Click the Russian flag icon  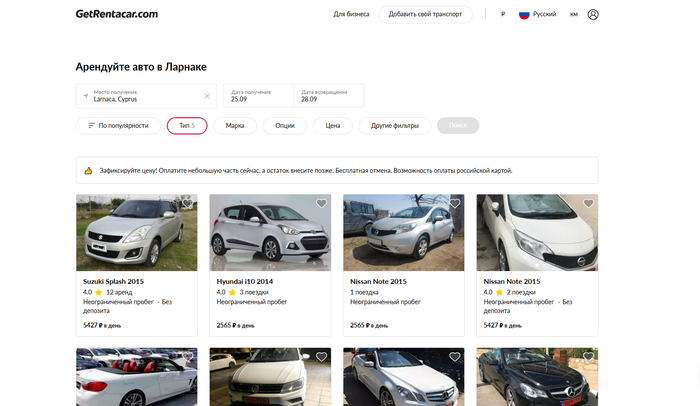point(523,15)
